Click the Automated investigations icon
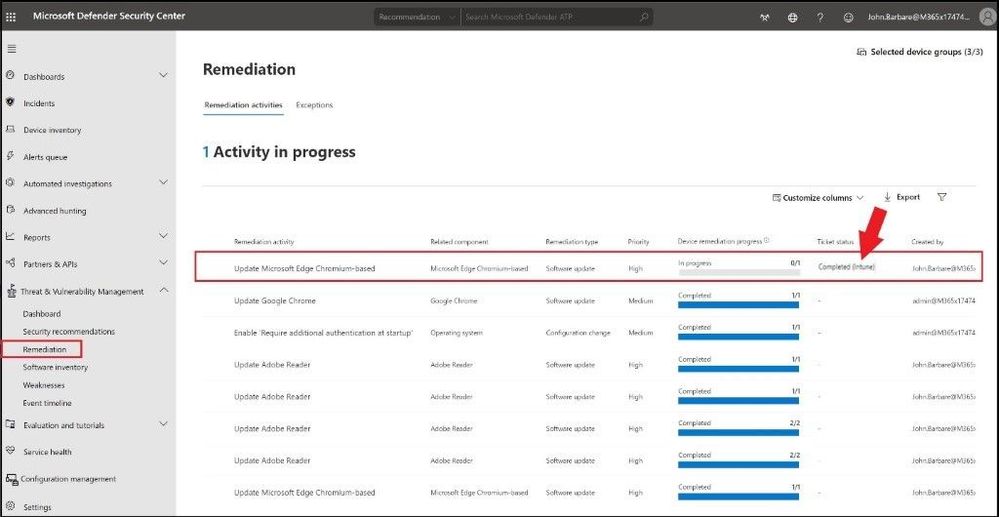The height and width of the screenshot is (517, 999). click(10, 183)
